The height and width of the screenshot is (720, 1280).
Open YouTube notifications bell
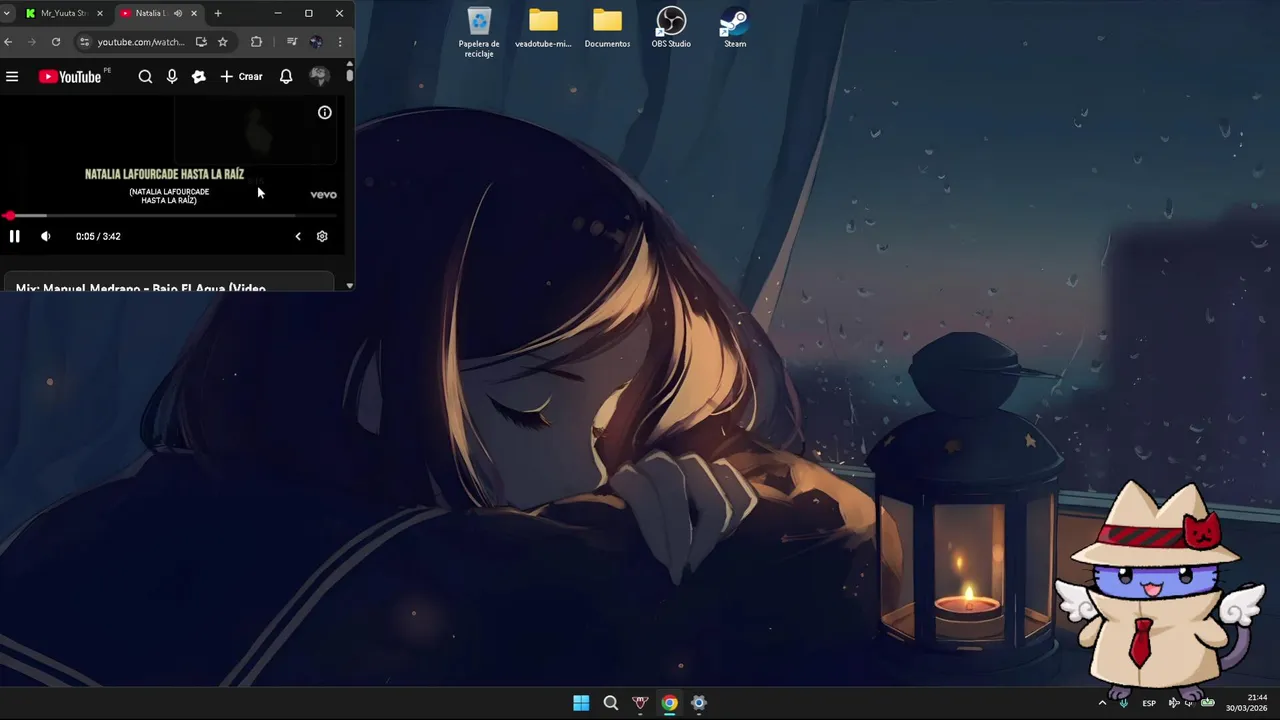[x=286, y=77]
